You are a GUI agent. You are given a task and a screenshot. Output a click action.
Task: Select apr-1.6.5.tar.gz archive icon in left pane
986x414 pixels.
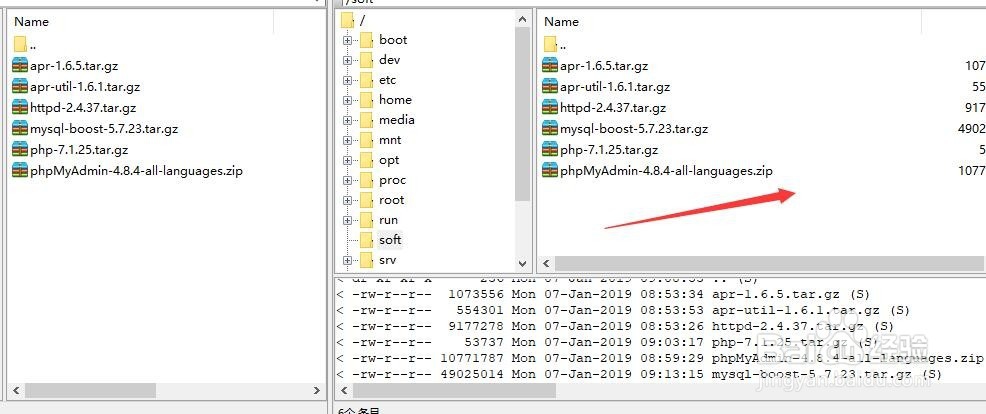pyautogui.click(x=20, y=65)
